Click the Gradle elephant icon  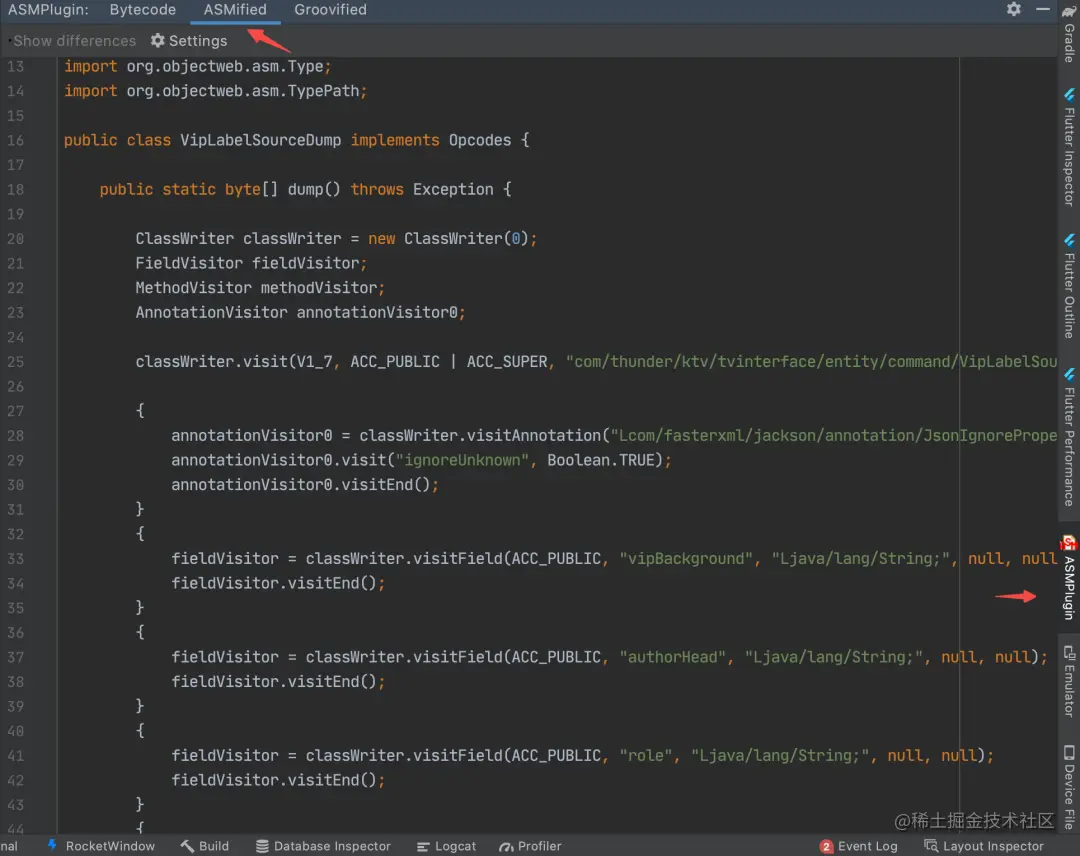(x=1069, y=11)
